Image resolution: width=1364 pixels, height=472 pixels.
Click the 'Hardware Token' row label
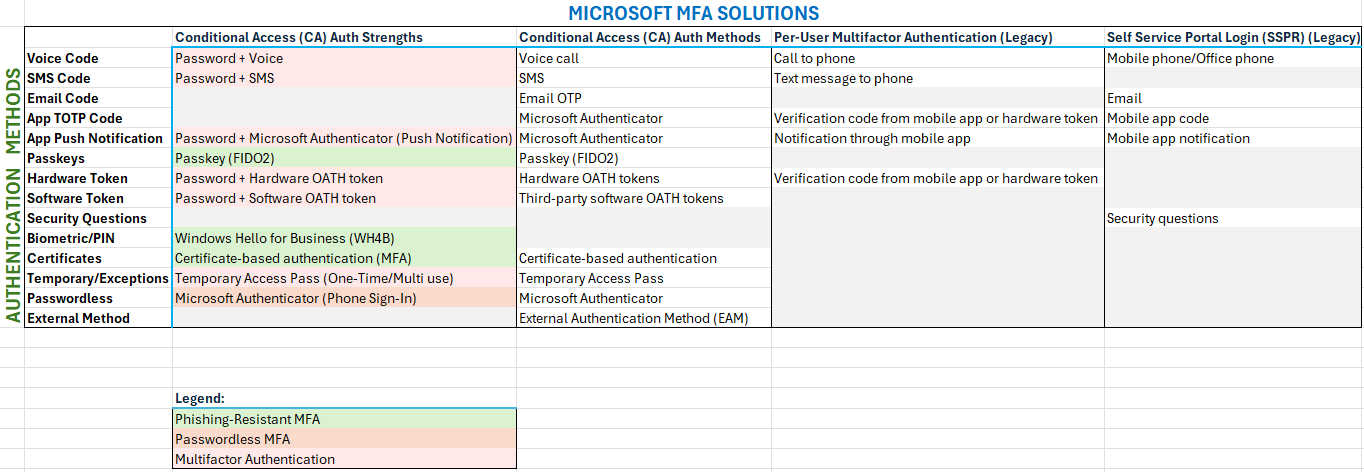click(x=98, y=178)
